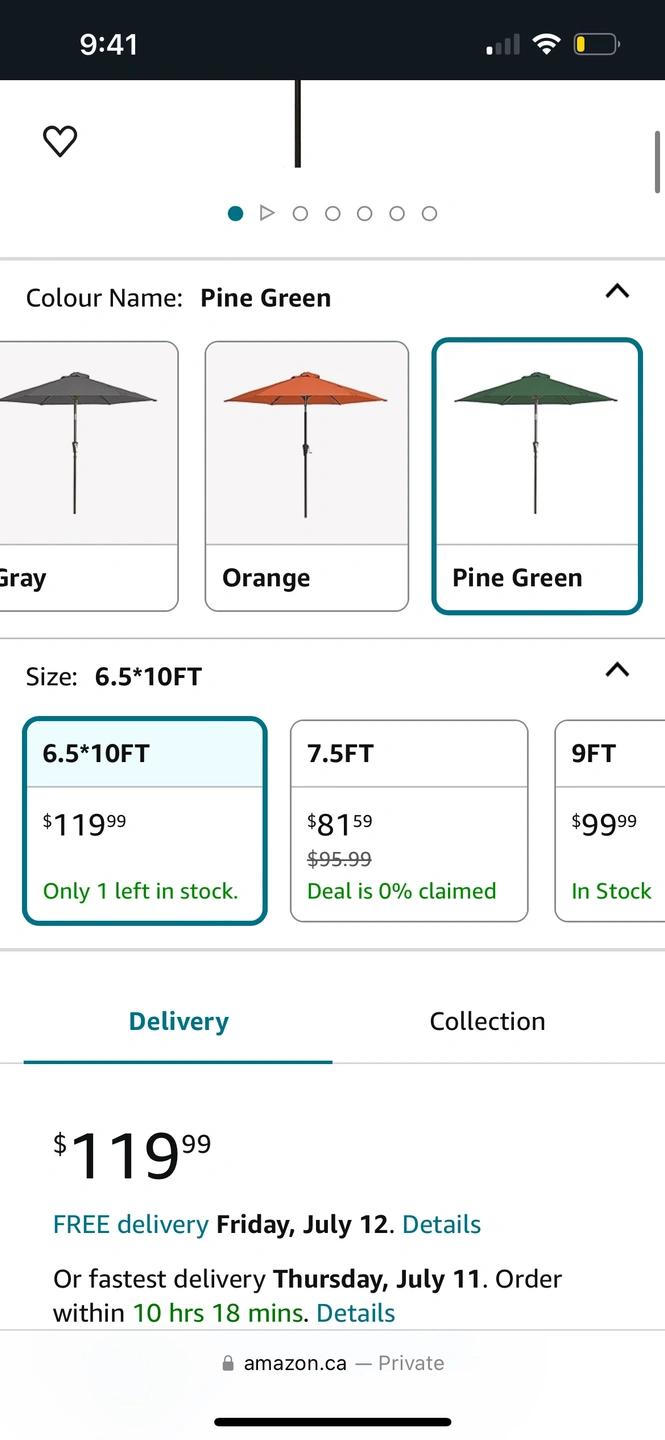Select the 9FT size option
This screenshot has width=665, height=1440.
tap(610, 820)
